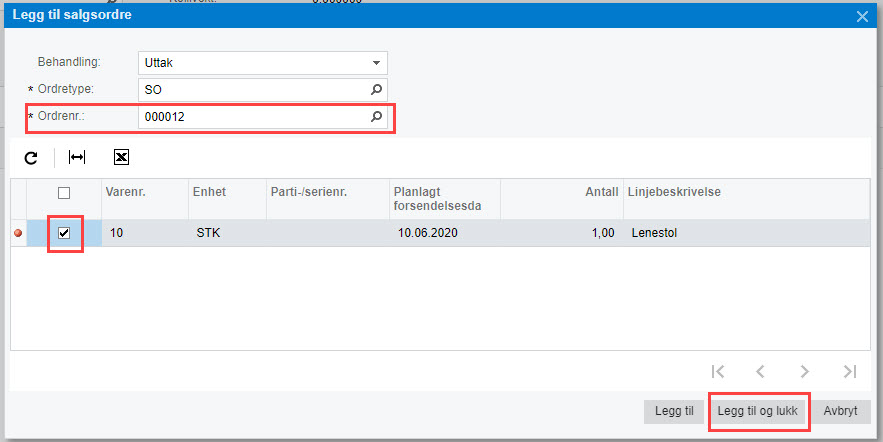The width and height of the screenshot is (883, 442).
Task: Sort by the Antall column header
Action: (561, 199)
